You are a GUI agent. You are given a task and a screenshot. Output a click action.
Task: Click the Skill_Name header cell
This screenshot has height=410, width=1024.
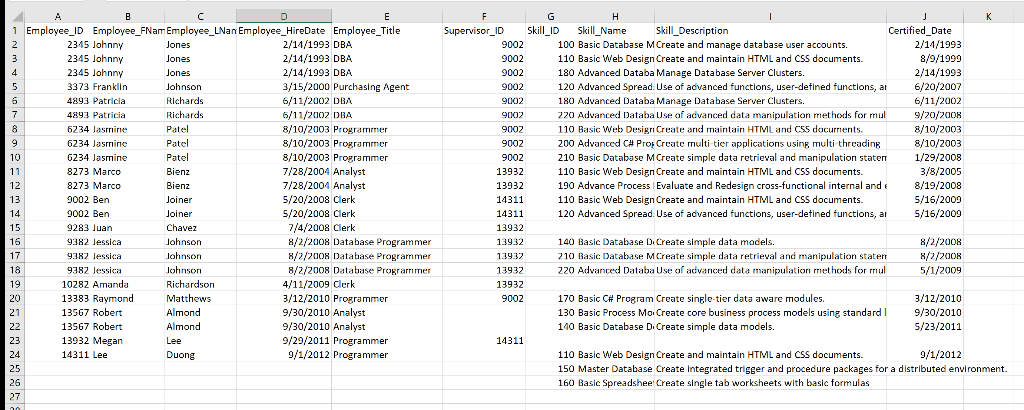pos(615,31)
